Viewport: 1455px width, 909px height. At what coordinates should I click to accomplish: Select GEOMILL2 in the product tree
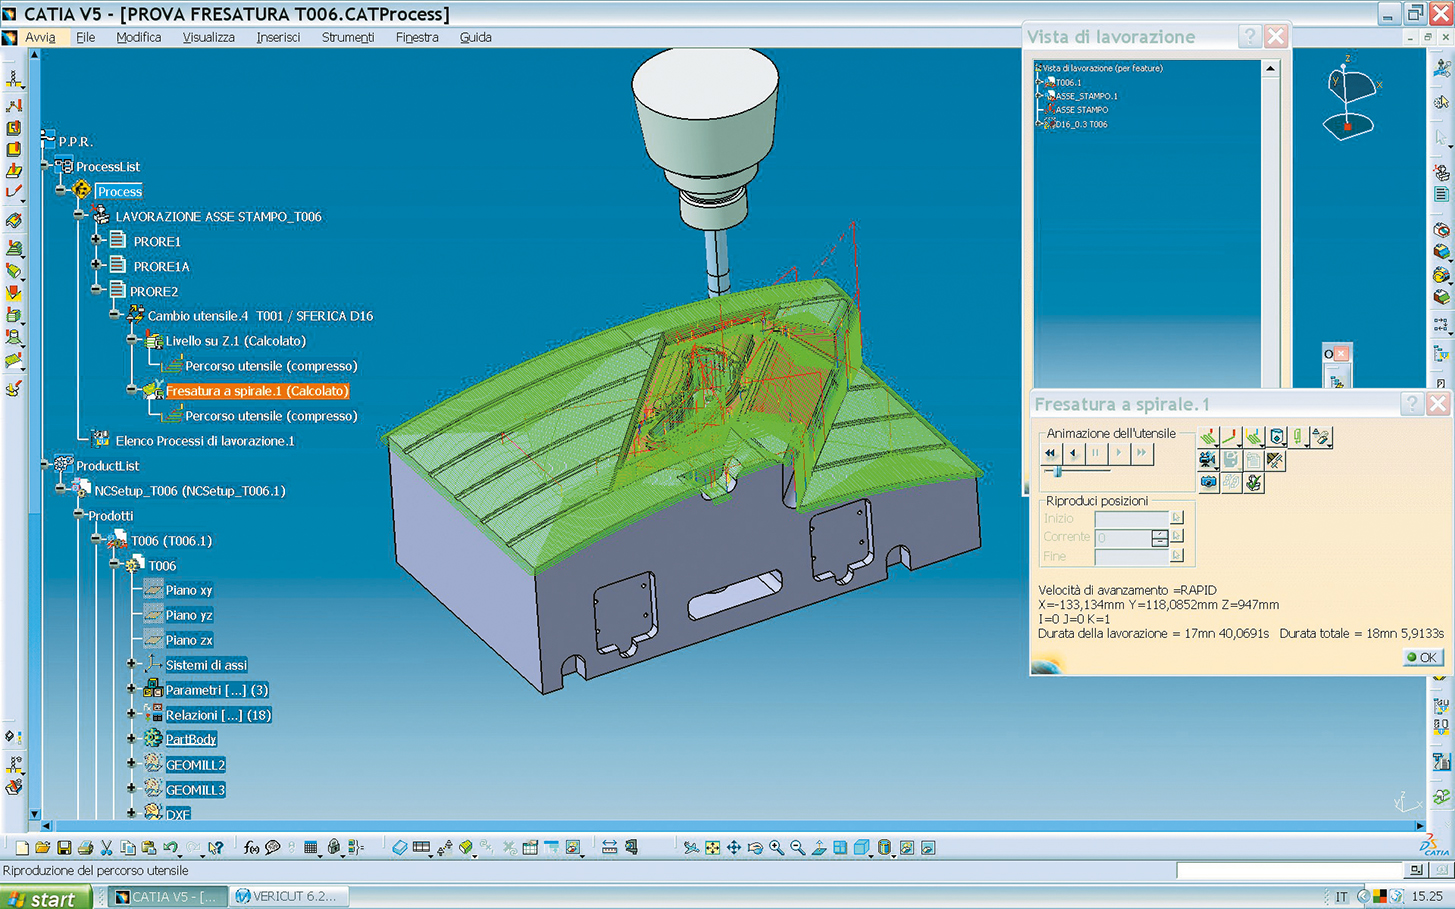pyautogui.click(x=195, y=765)
